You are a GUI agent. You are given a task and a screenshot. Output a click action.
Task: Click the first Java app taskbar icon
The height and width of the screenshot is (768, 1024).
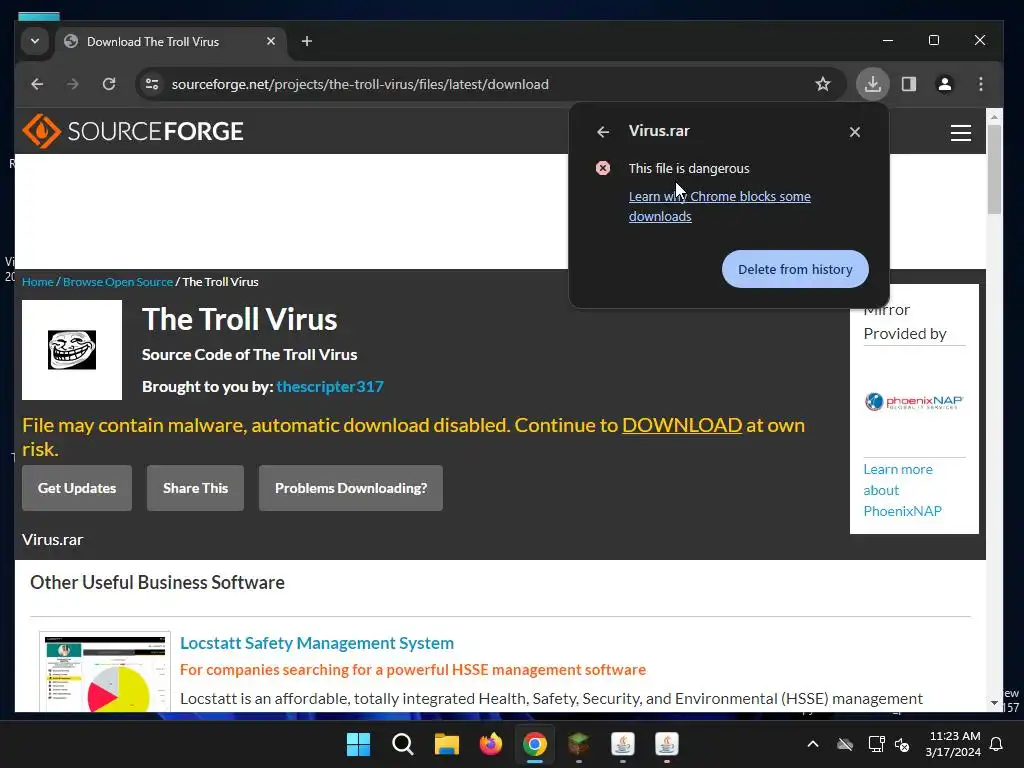(x=622, y=744)
